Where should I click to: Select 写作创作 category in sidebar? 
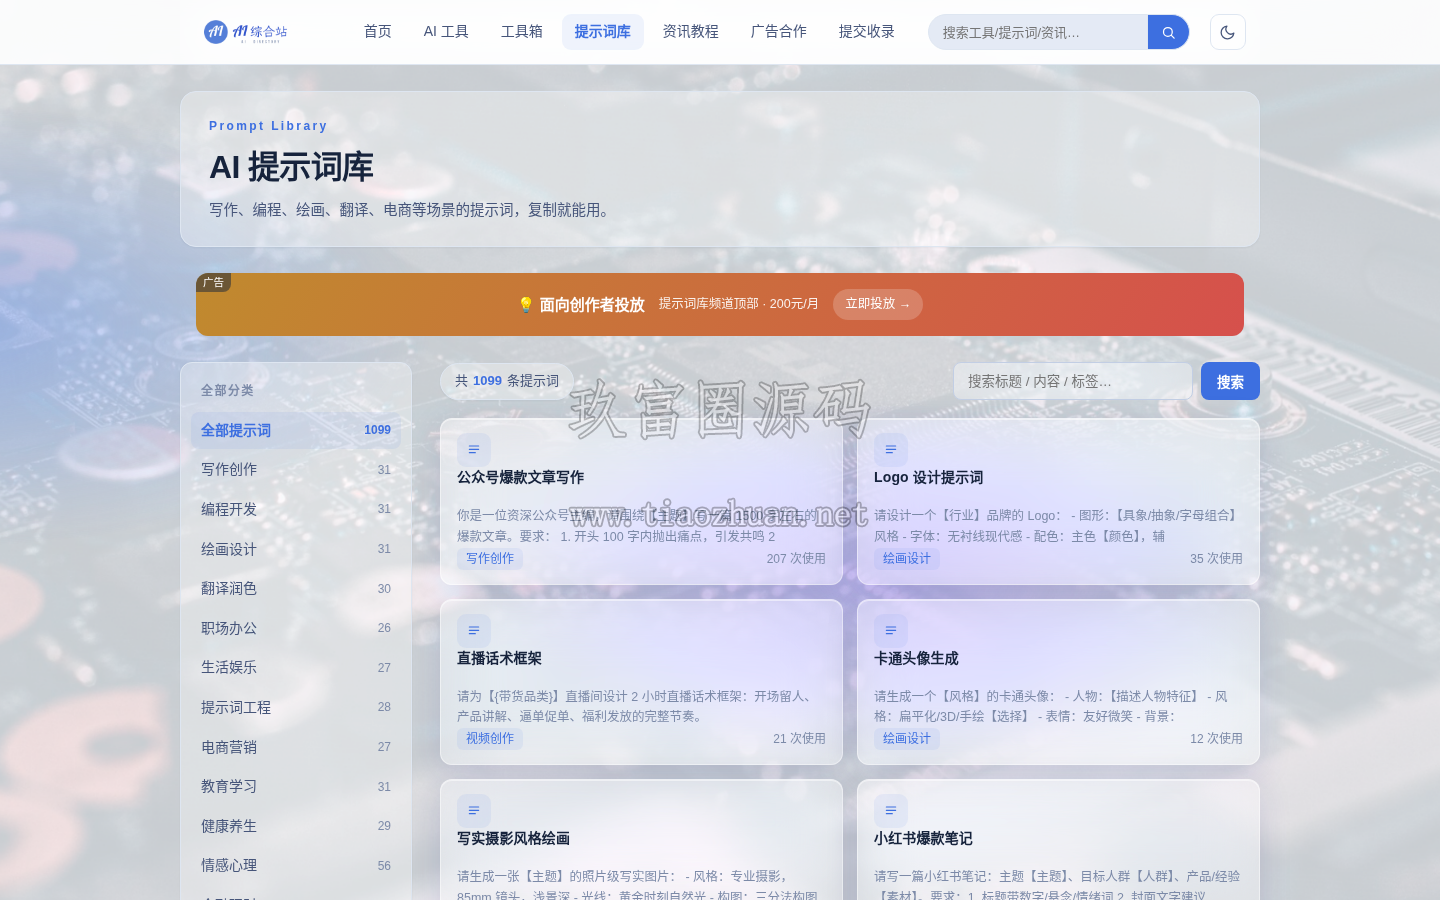pos(296,469)
